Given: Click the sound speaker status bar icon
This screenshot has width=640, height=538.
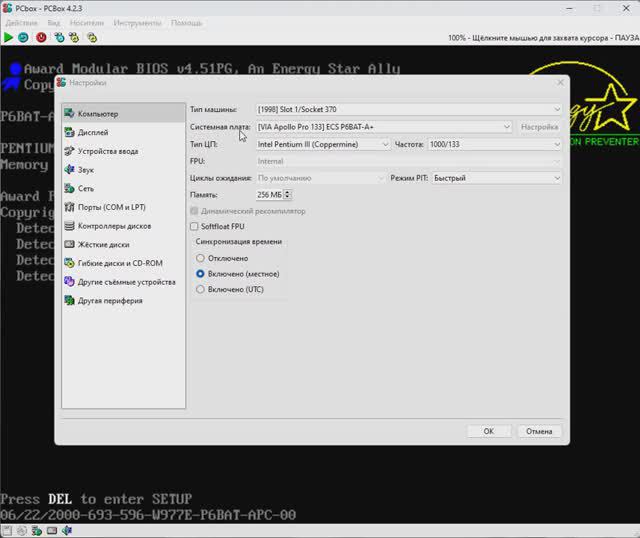Looking at the screenshot, I should coord(67,531).
